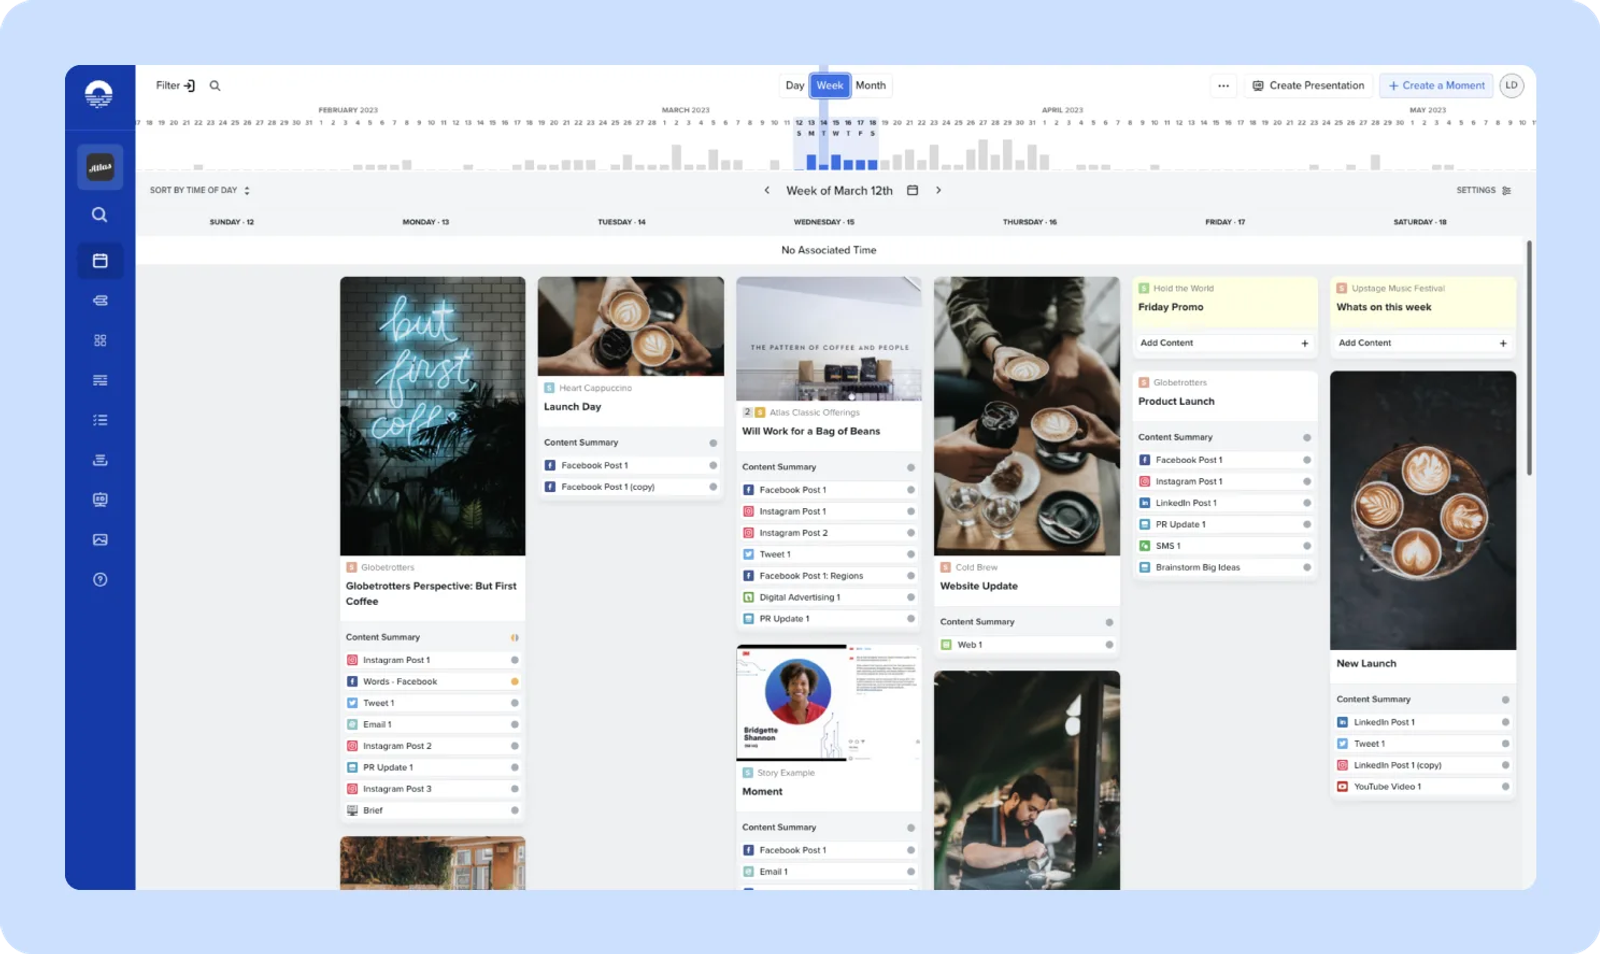
Task: Select Monday - 13 column header
Action: (426, 222)
